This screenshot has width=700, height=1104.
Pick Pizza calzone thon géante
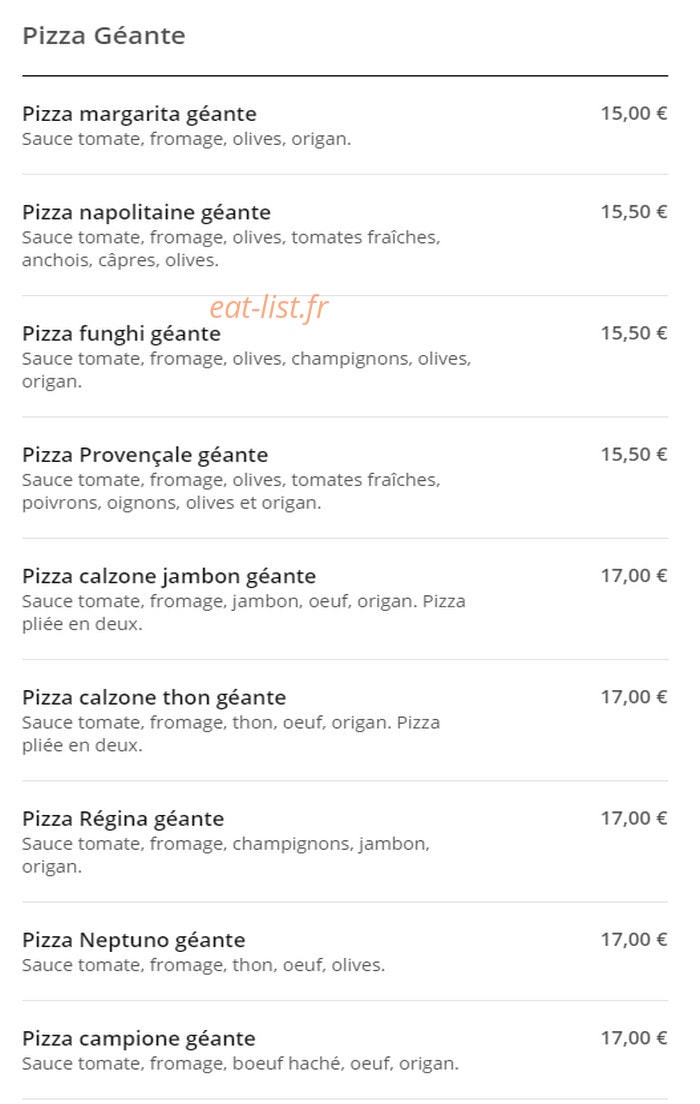pyautogui.click(x=345, y=720)
